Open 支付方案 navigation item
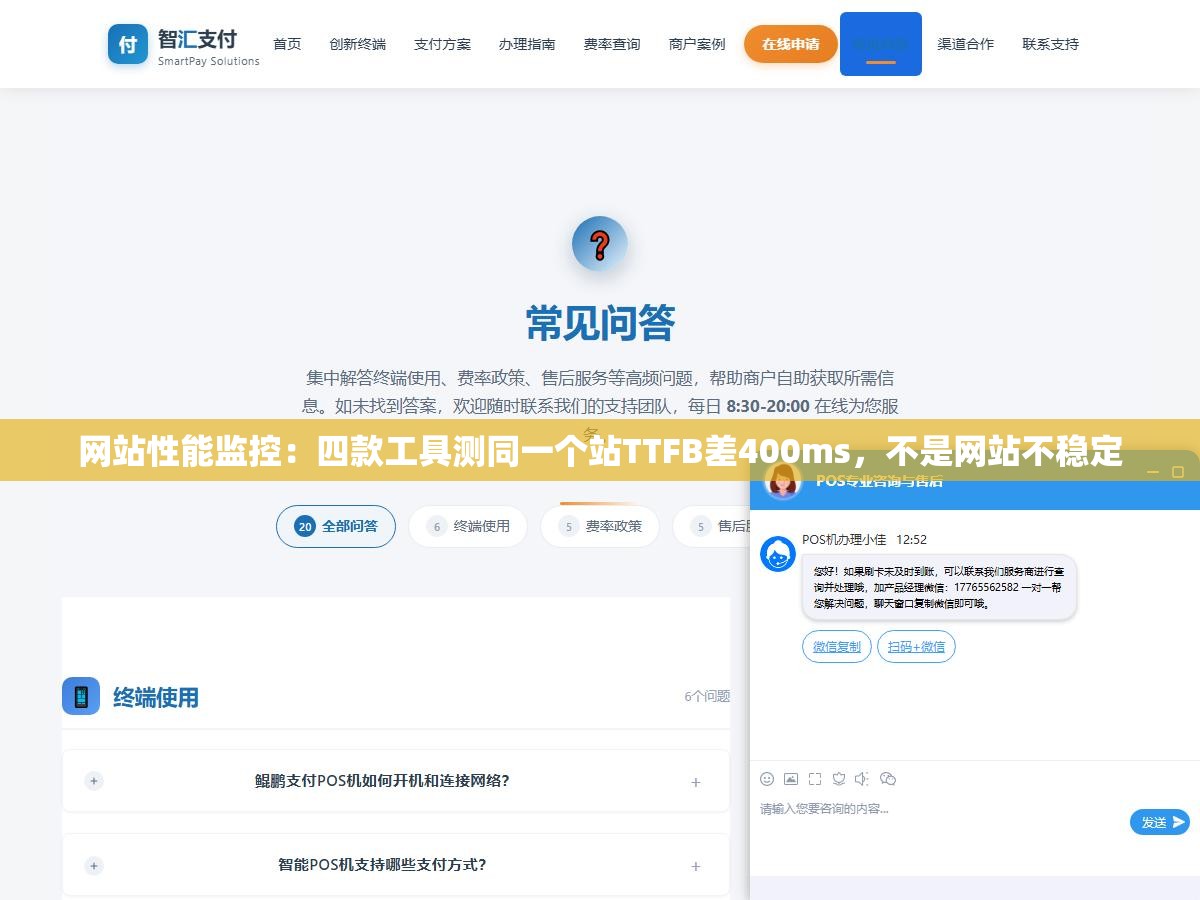This screenshot has height=900, width=1200. (442, 44)
